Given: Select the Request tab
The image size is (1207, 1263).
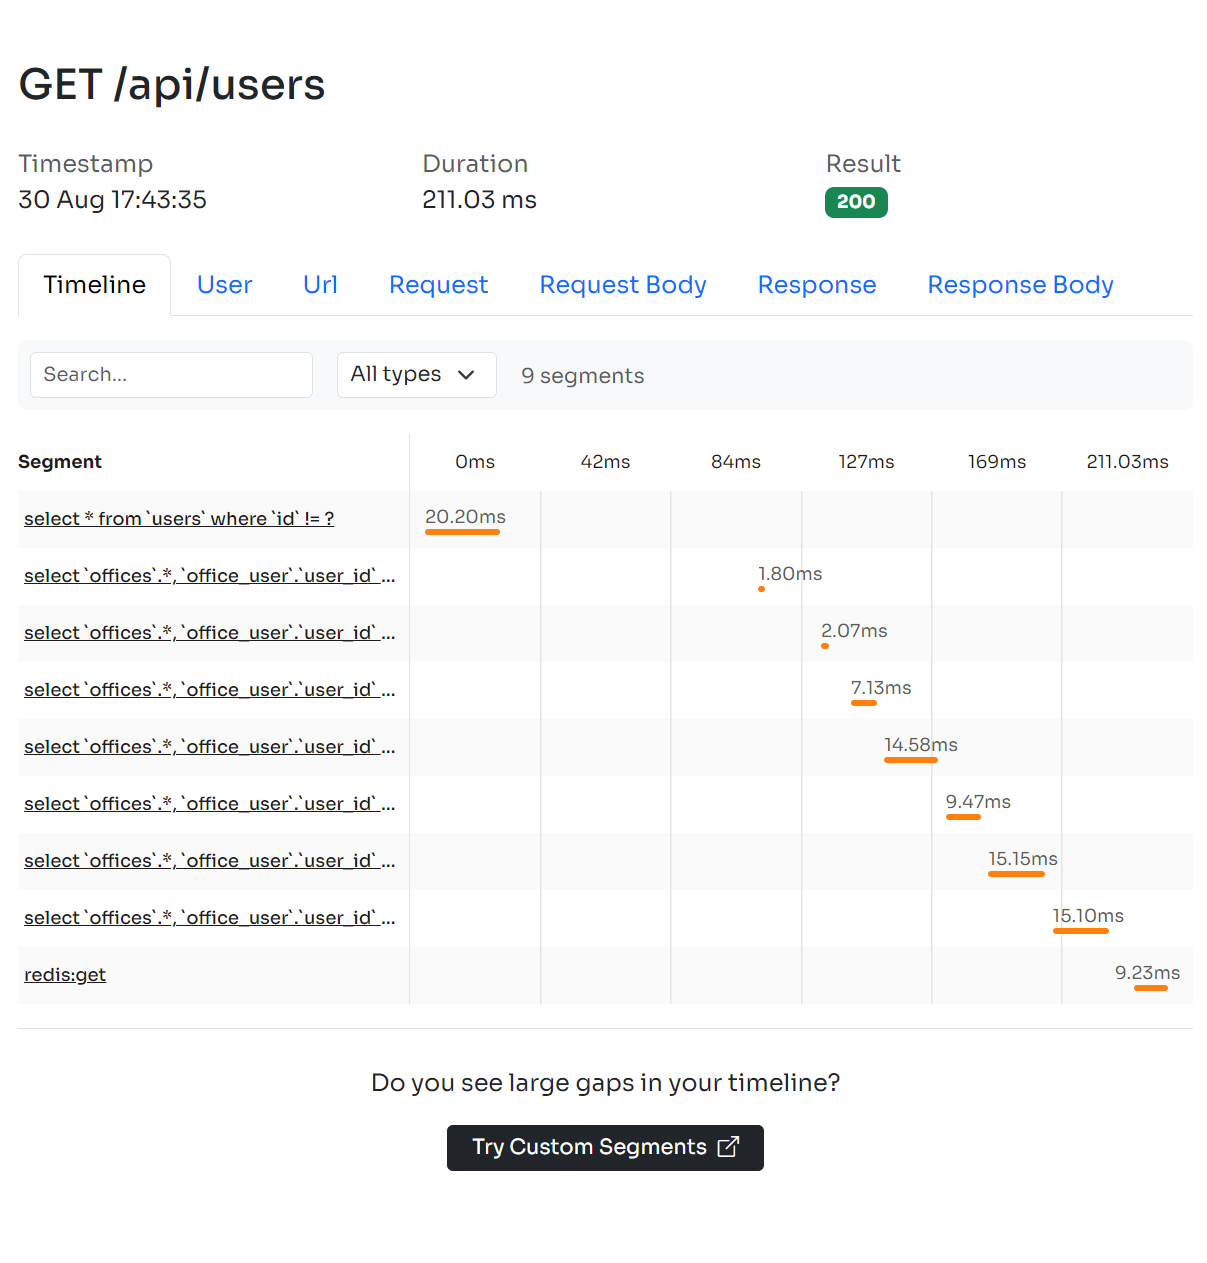Looking at the screenshot, I should click(438, 285).
